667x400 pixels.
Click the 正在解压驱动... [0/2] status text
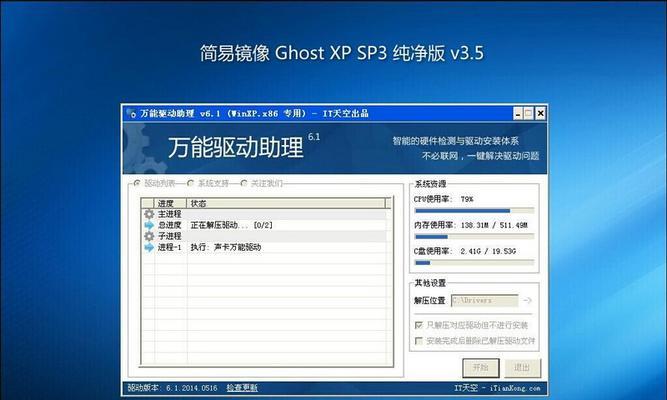231,225
